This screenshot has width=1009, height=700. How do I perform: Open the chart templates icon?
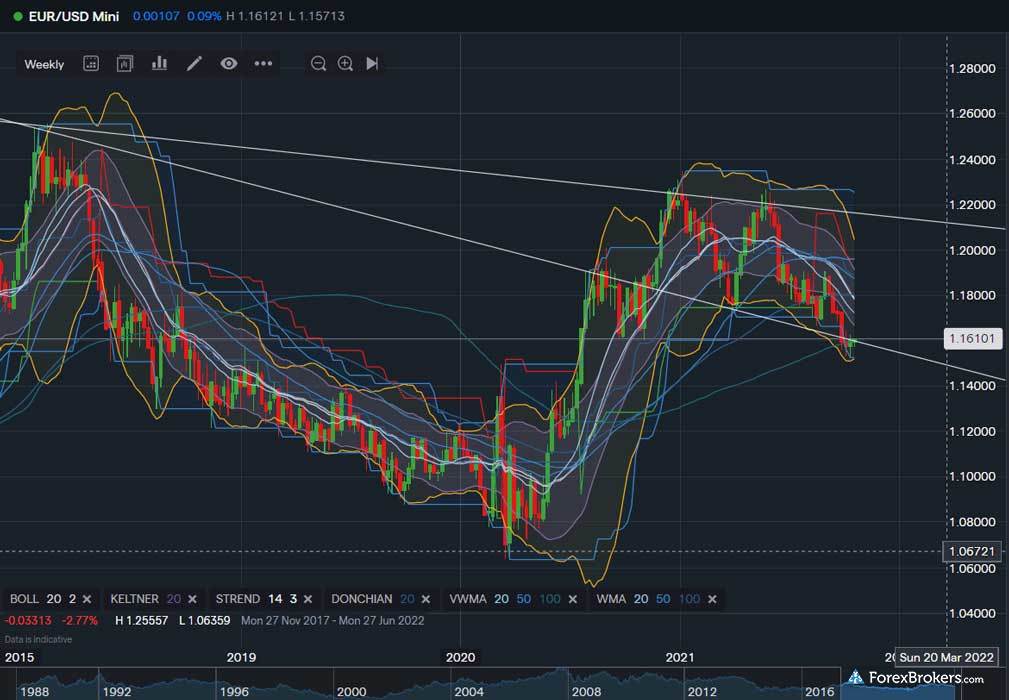125,64
